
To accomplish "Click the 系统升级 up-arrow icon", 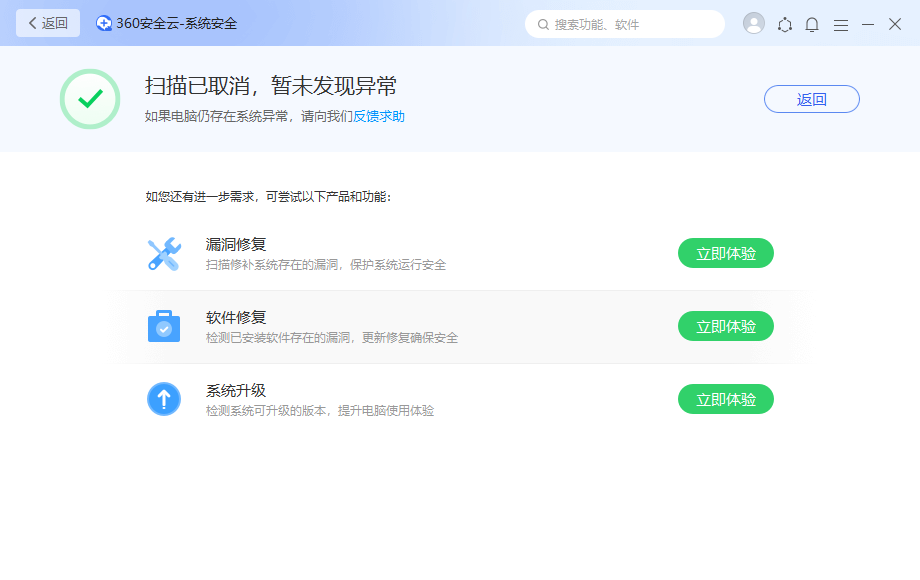I will click(164, 399).
